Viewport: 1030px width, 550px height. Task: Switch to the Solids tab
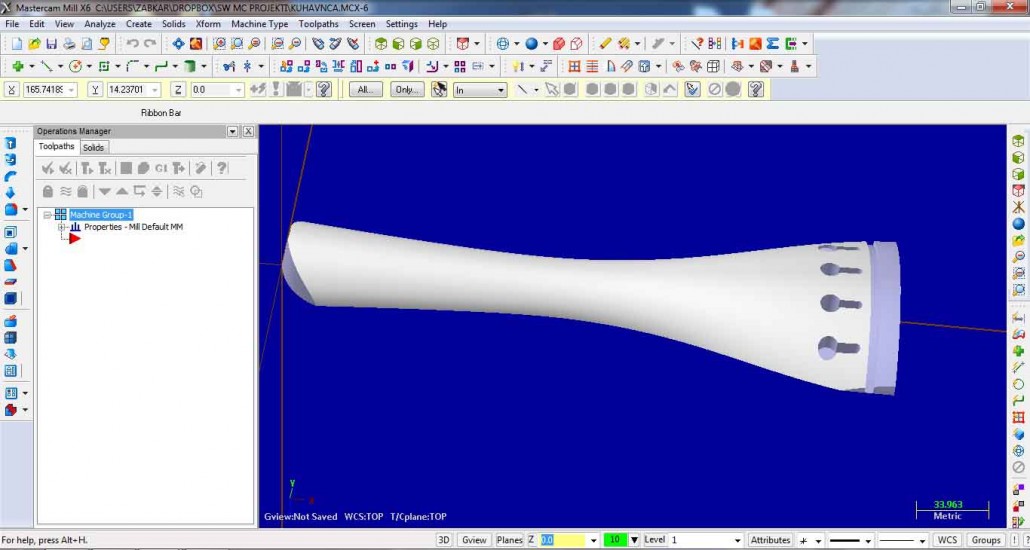point(93,147)
